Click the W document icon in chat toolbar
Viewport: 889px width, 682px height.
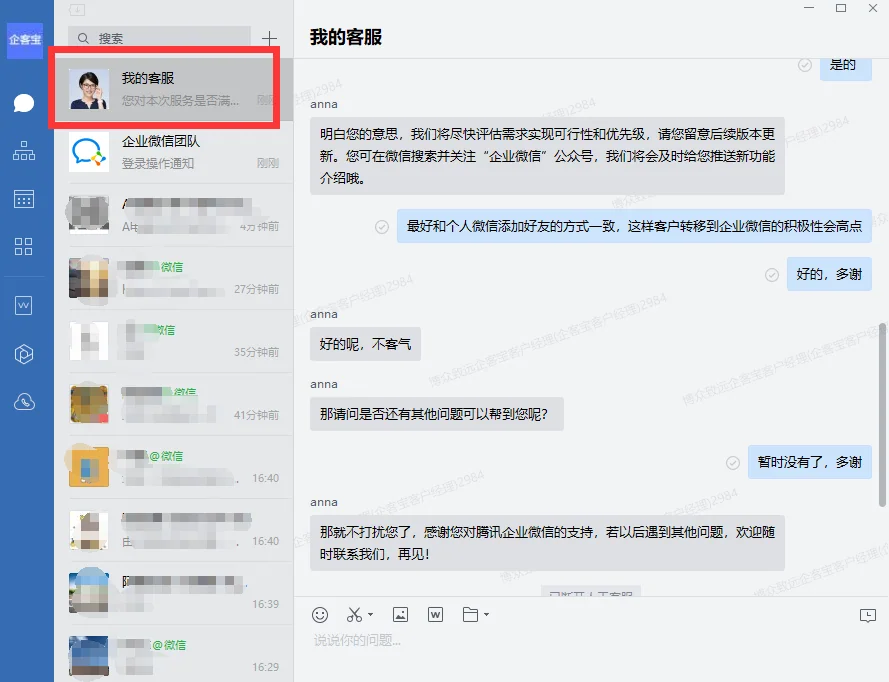[x=435, y=615]
